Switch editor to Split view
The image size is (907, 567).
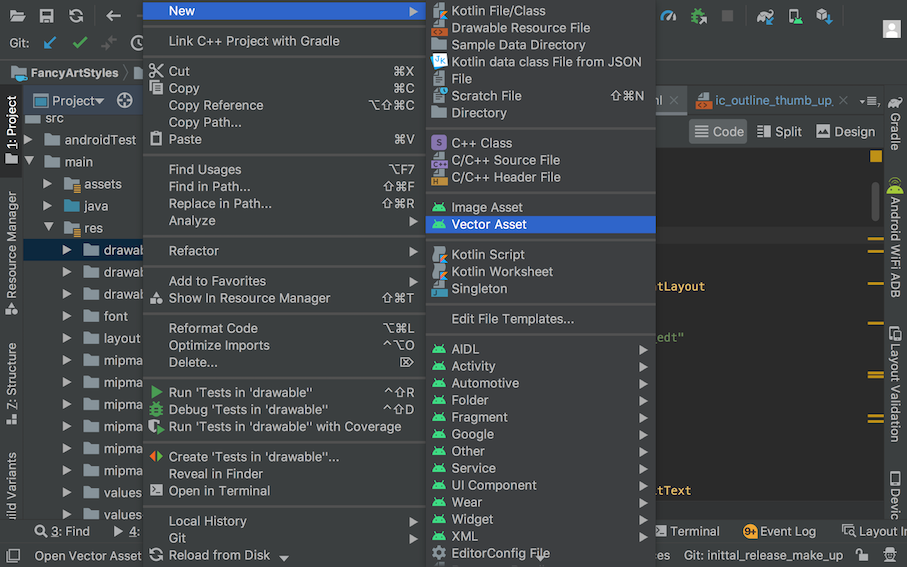[779, 132]
